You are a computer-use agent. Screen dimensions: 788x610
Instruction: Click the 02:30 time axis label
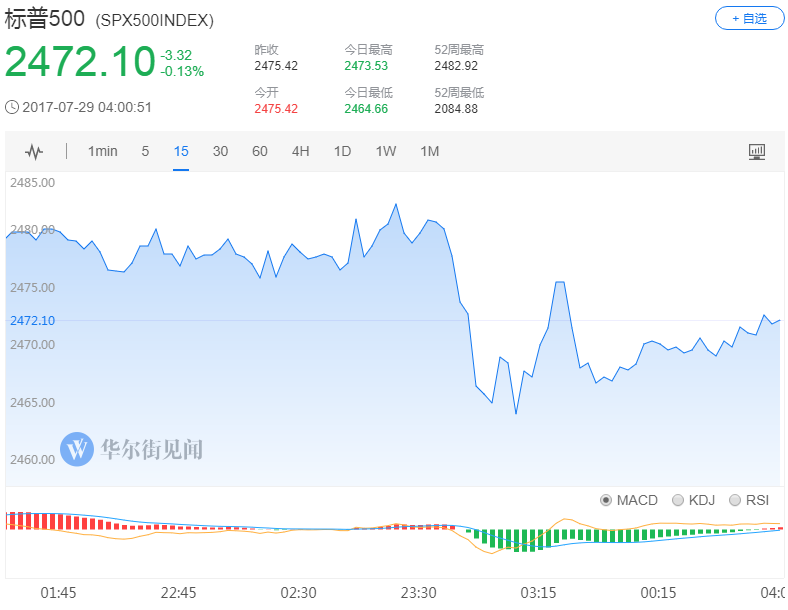299,593
